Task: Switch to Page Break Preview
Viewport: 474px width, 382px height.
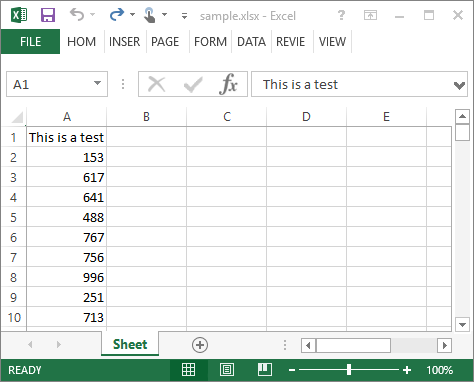Action: 265,370
